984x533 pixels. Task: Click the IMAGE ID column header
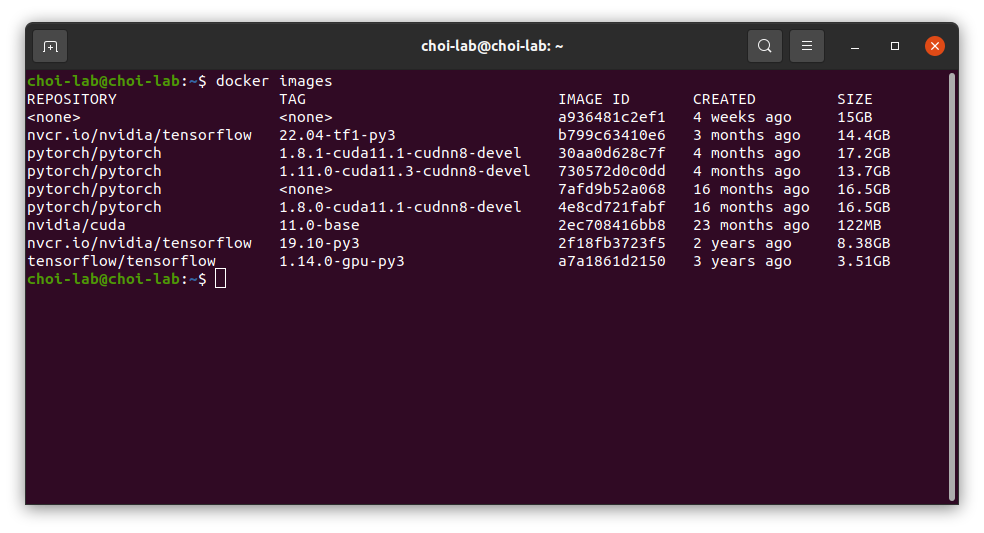coord(594,99)
